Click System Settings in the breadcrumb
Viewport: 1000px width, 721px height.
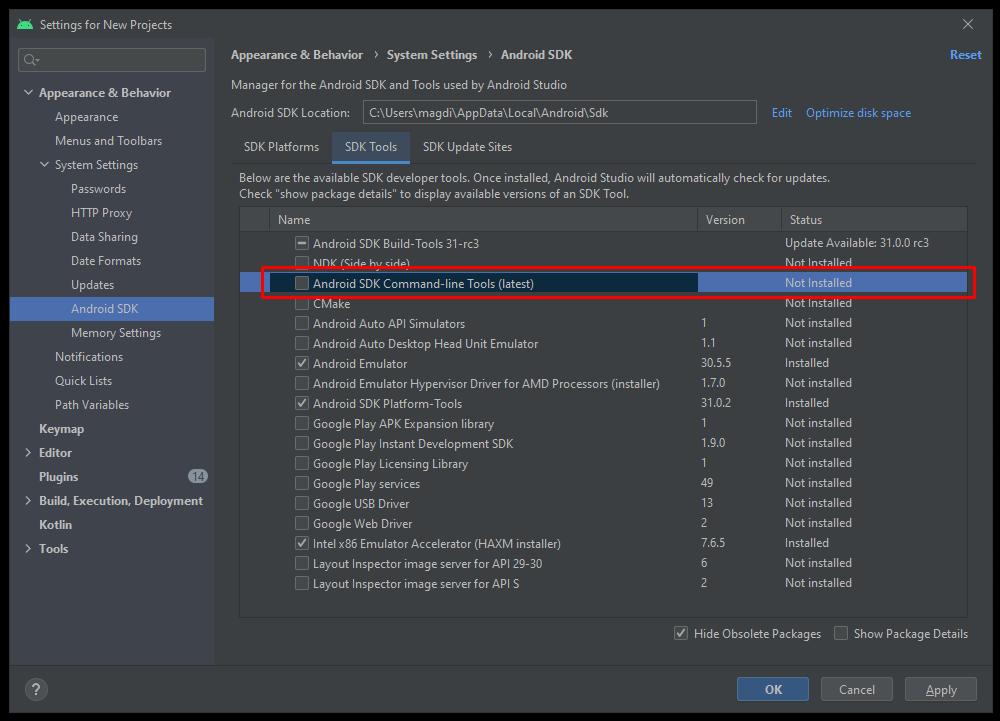pos(432,55)
